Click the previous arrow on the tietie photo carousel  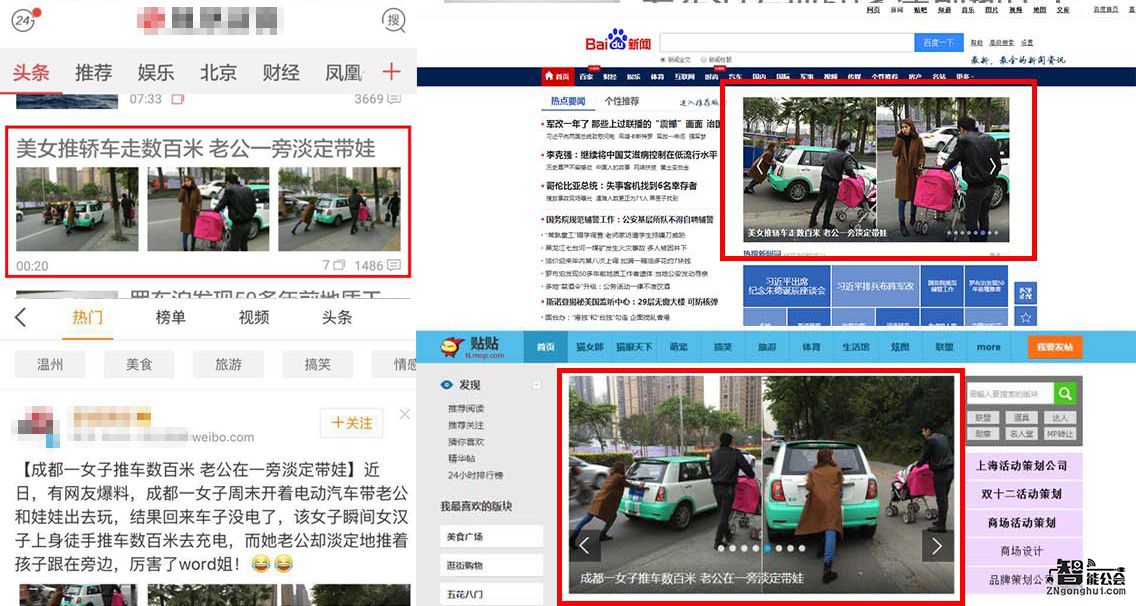pyautogui.click(x=585, y=545)
